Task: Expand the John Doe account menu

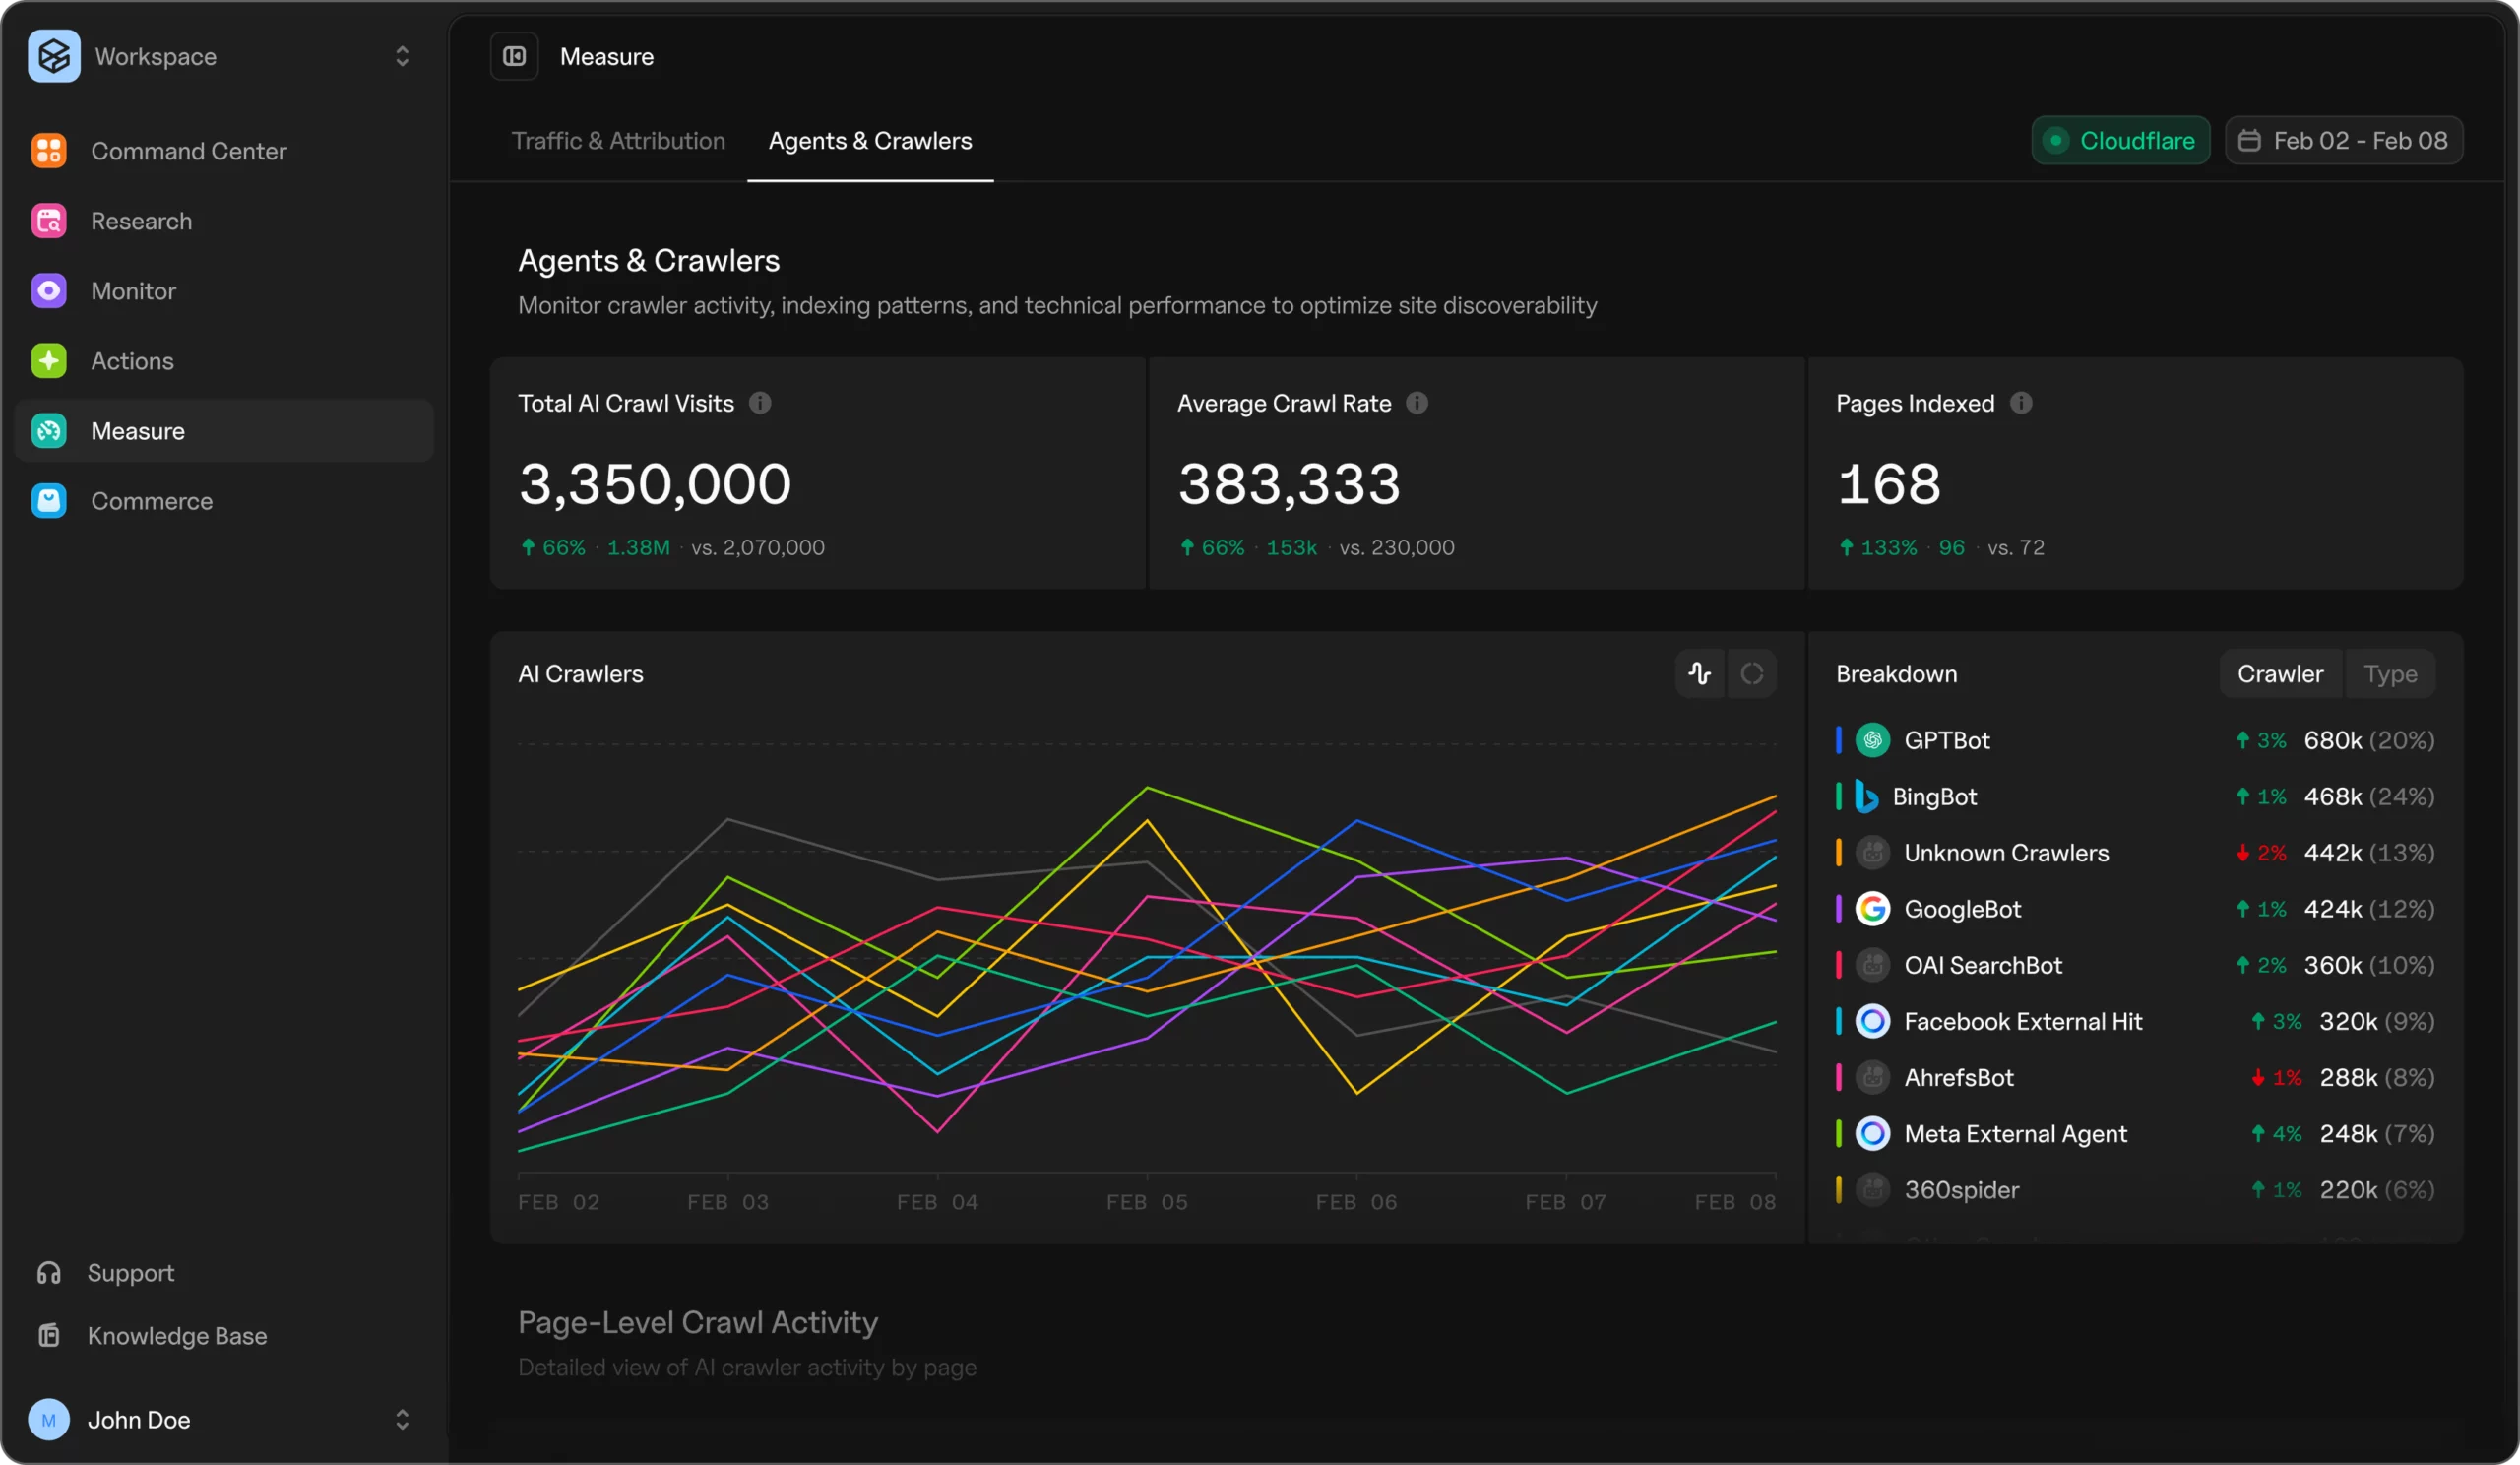Action: click(x=402, y=1419)
